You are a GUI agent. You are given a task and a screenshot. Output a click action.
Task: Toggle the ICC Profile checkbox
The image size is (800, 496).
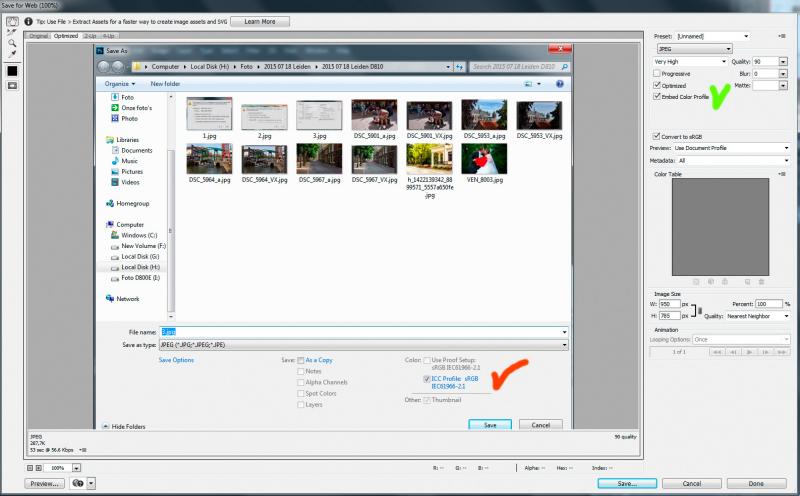click(427, 379)
